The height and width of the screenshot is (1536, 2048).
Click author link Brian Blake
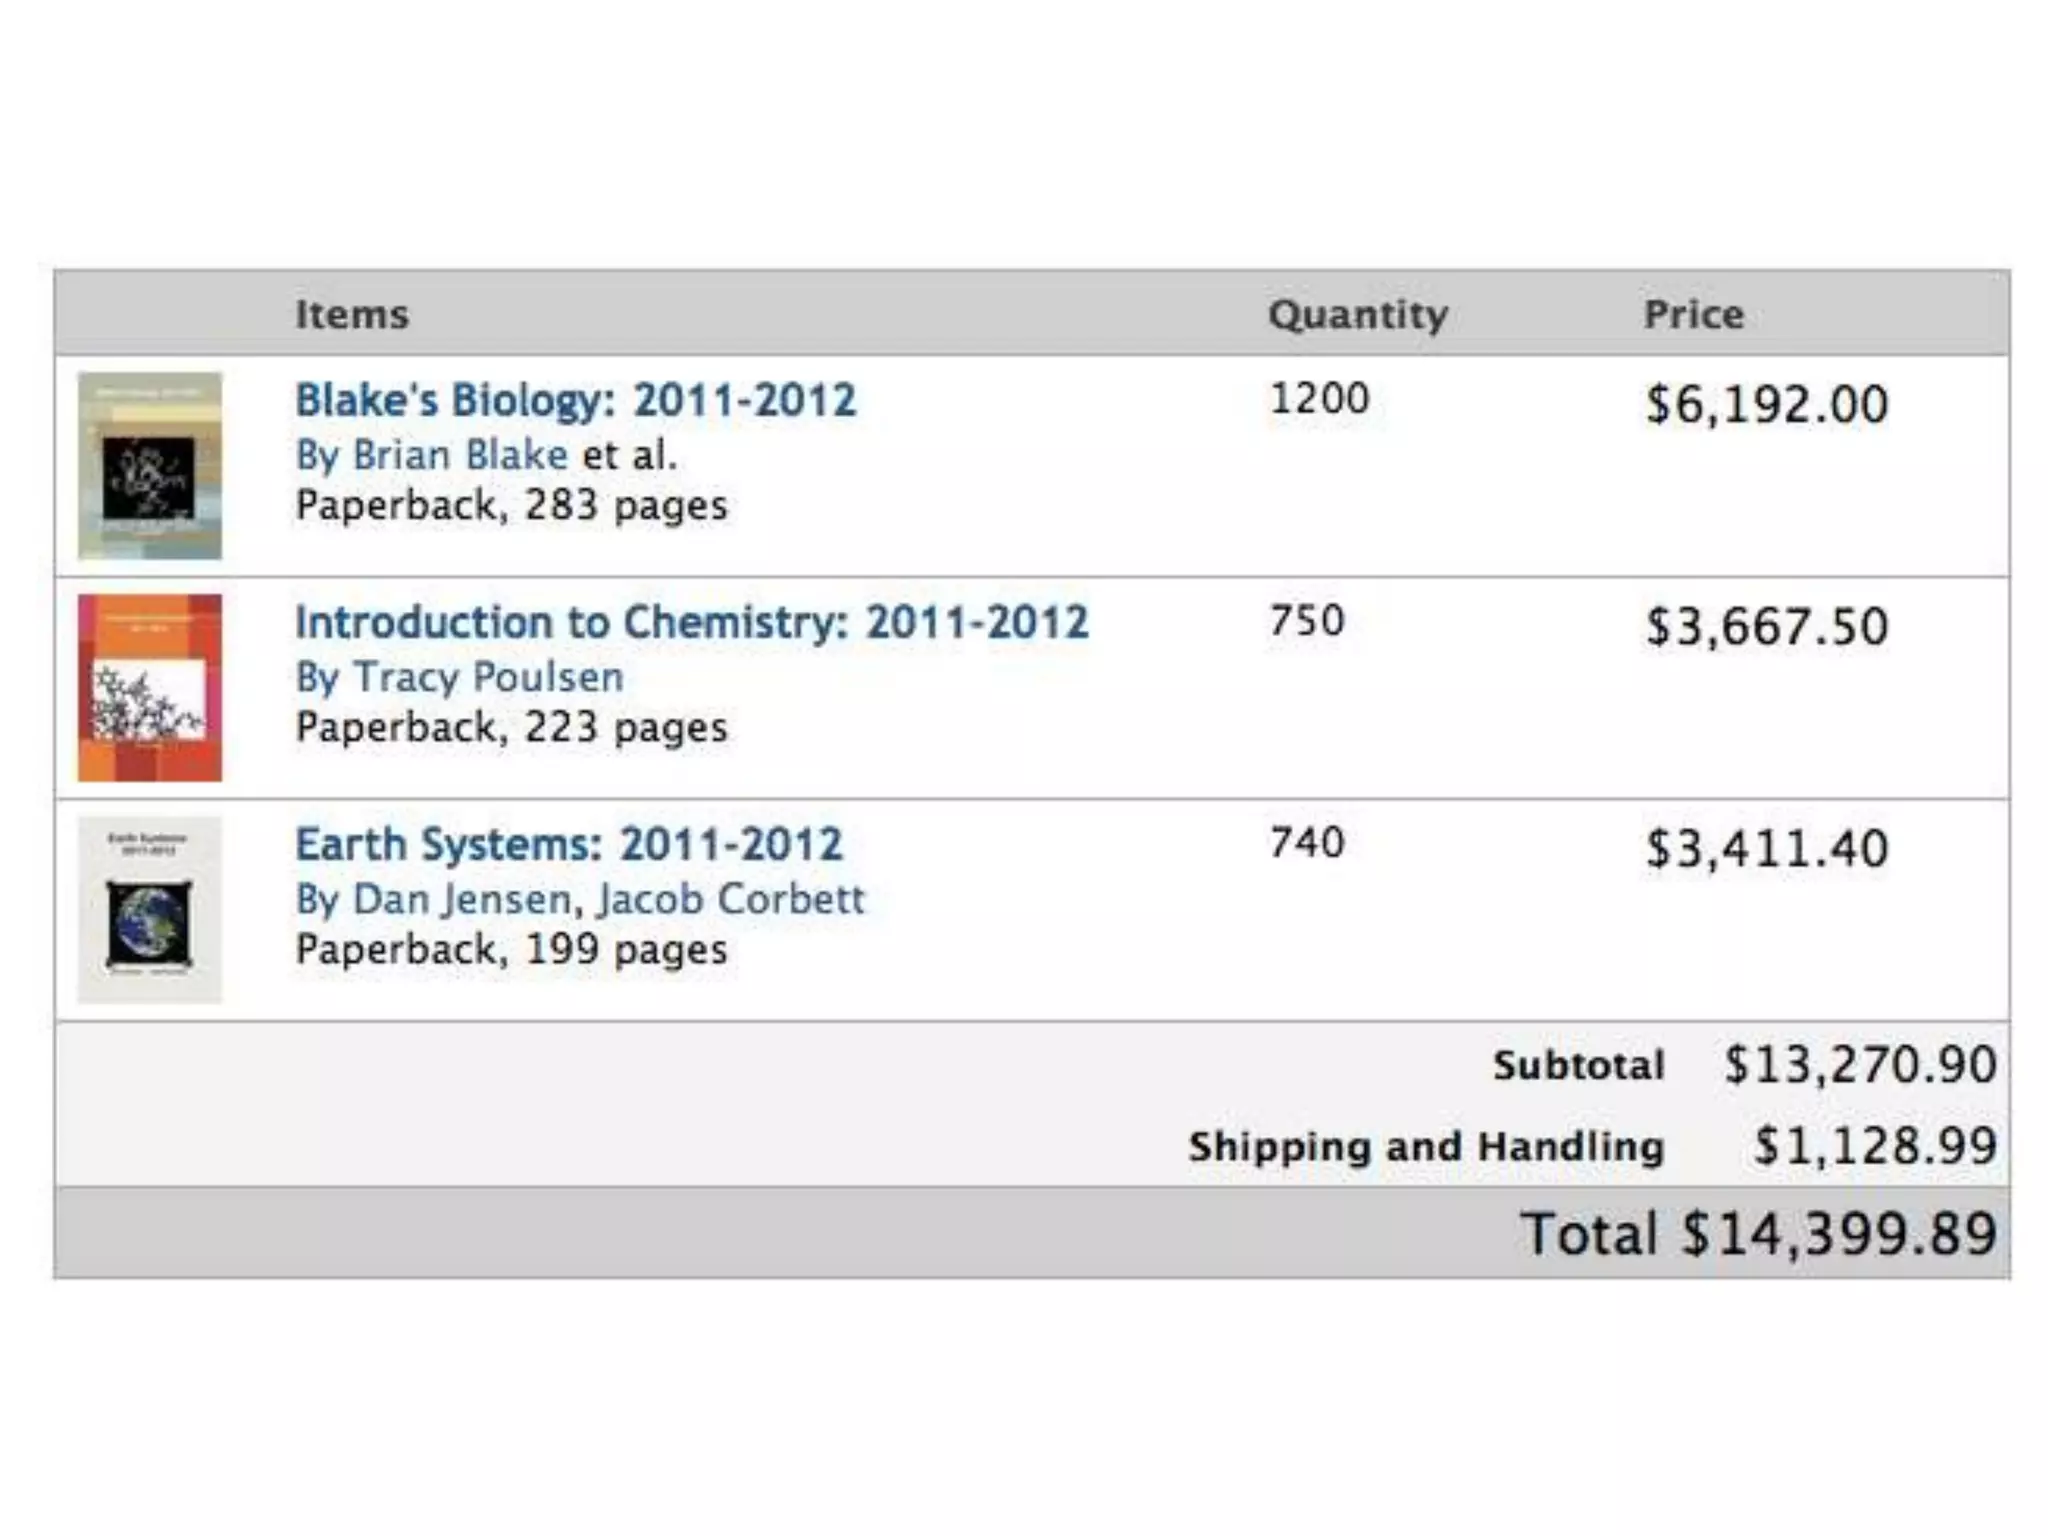pyautogui.click(x=460, y=456)
